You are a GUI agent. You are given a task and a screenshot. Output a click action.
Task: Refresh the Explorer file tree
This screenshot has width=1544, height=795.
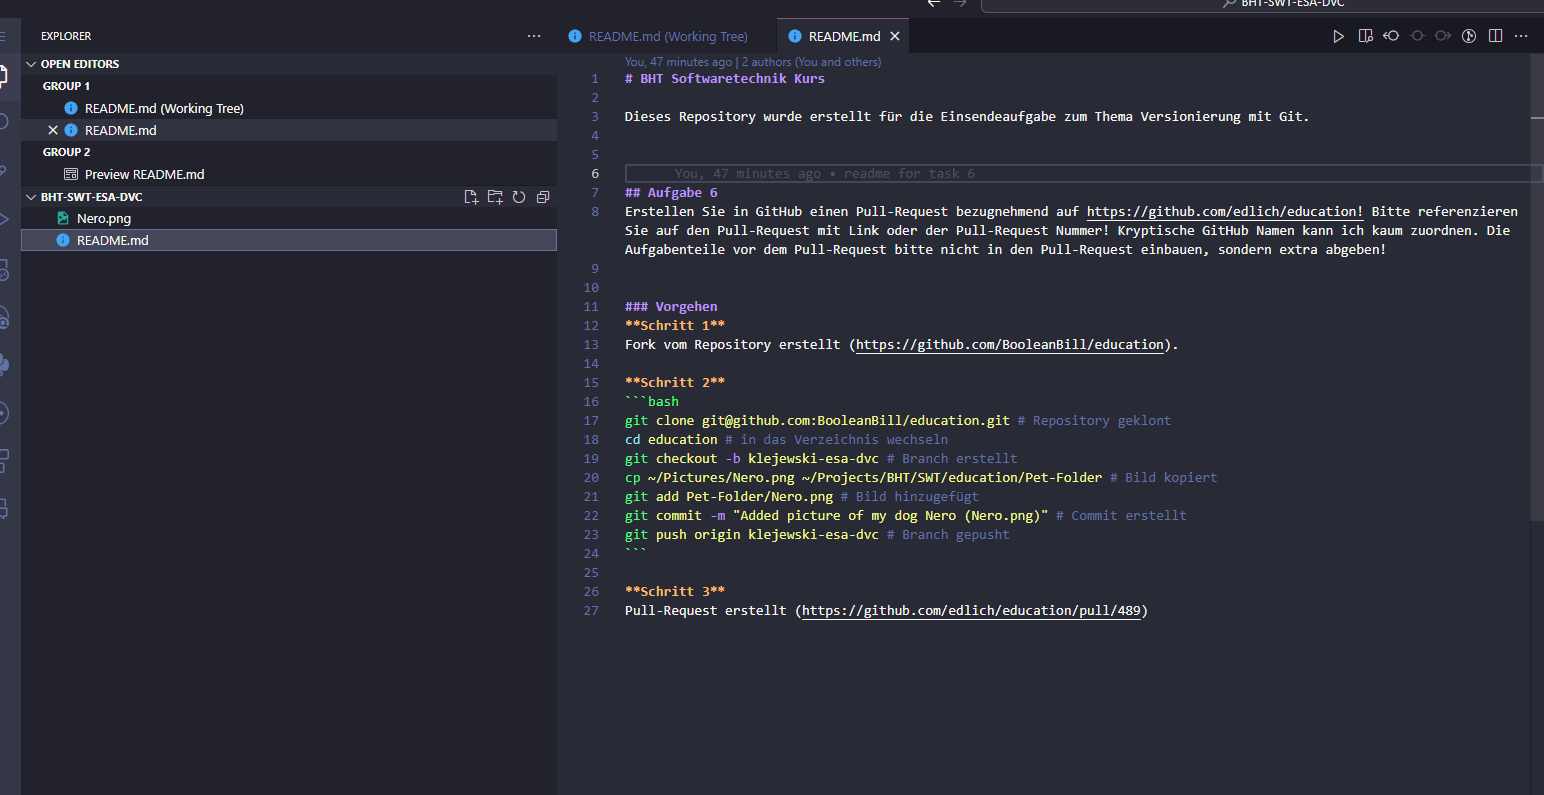point(519,197)
